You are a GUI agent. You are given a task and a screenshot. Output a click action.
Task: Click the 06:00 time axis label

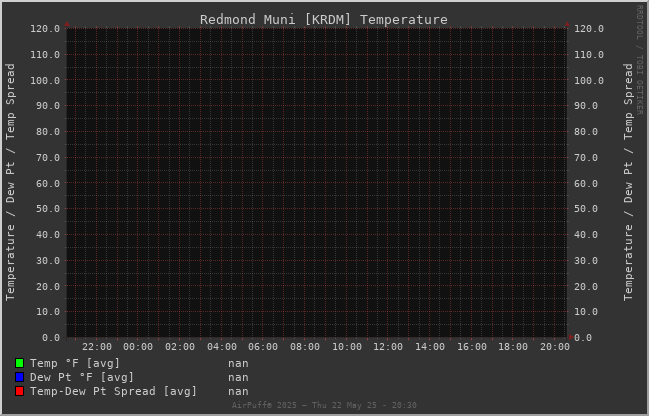tap(263, 347)
